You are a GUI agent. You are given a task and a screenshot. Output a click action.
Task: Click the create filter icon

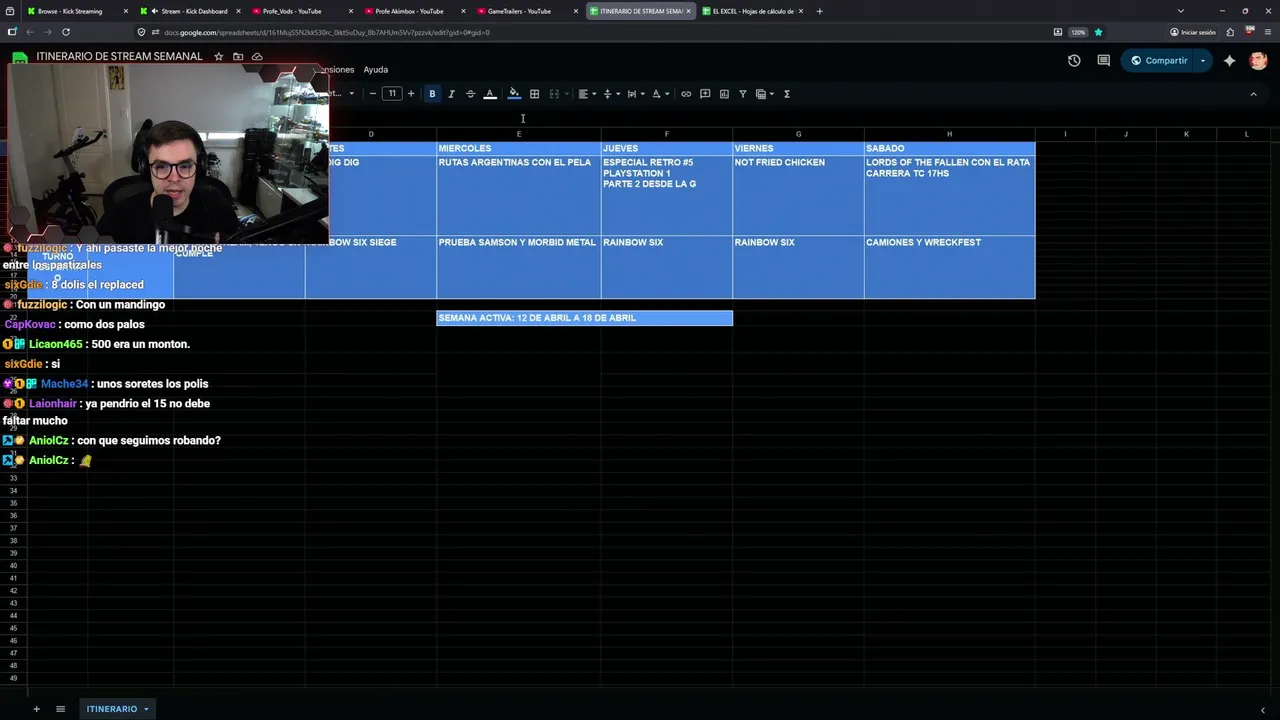point(742,94)
